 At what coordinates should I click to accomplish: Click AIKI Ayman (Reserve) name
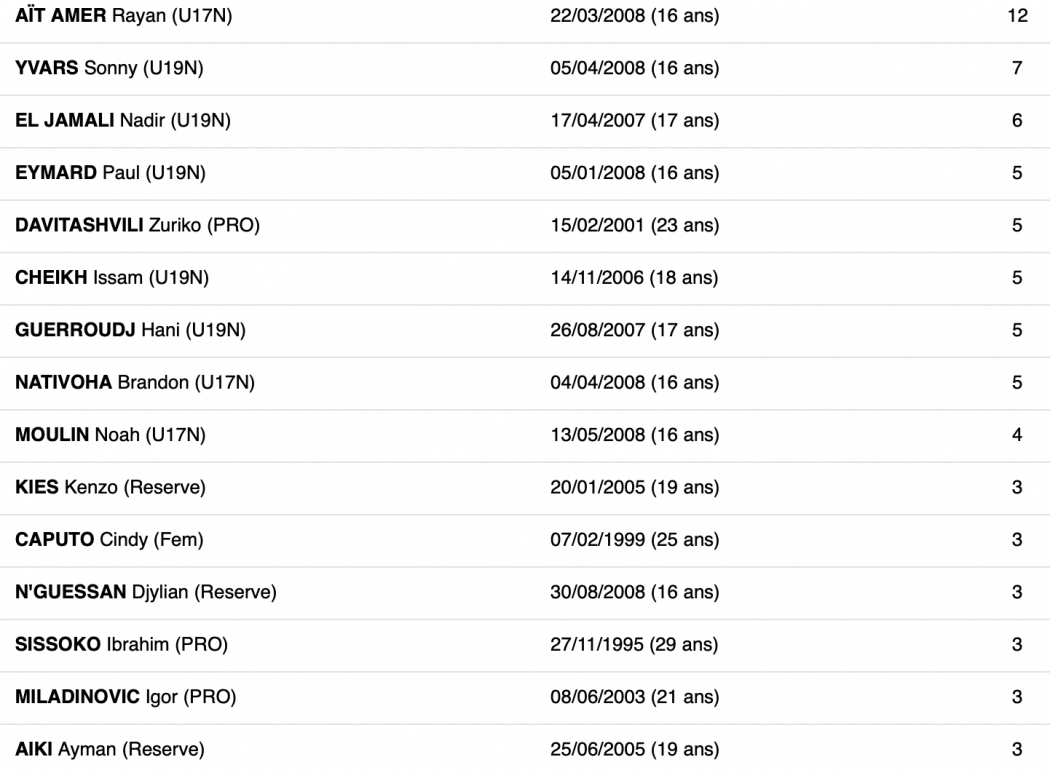point(110,749)
